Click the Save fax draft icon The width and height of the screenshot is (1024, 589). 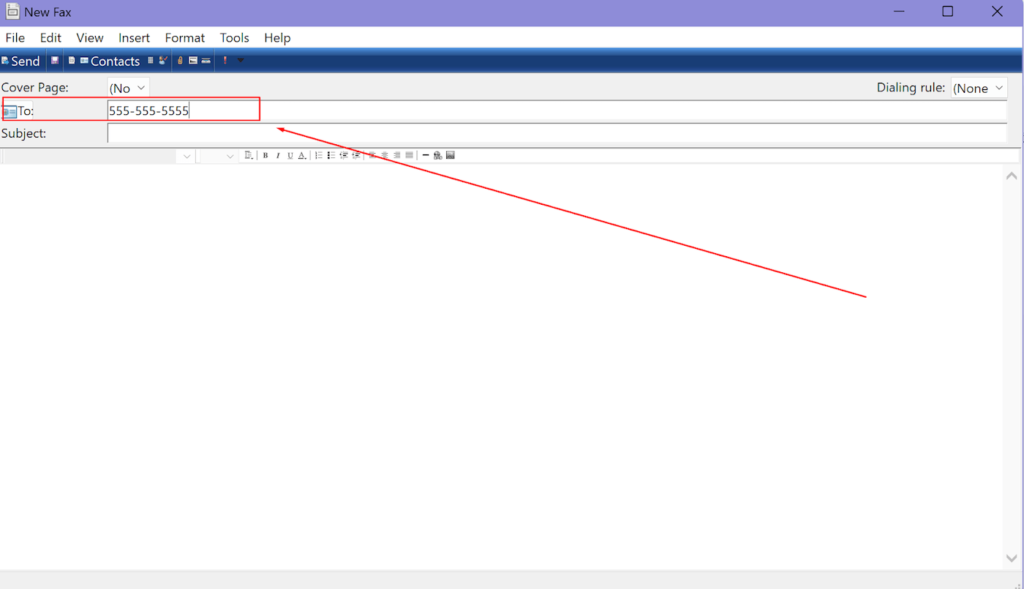click(55, 60)
